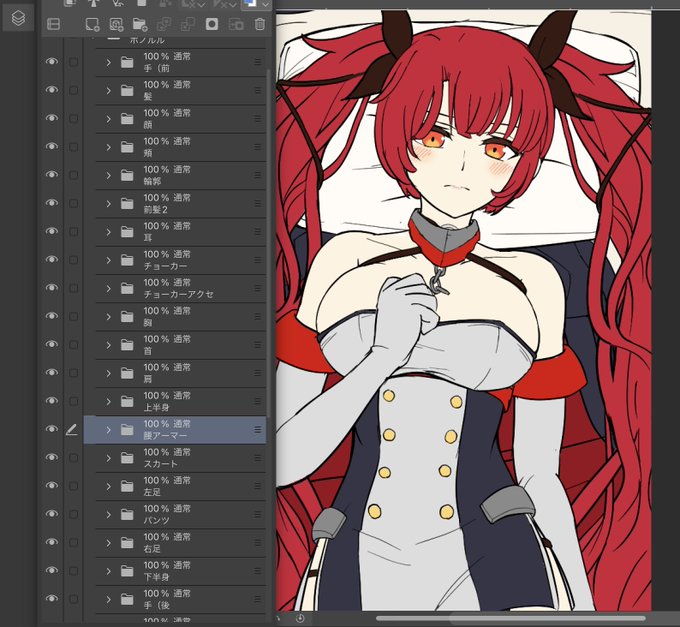Create a layer mask

pyautogui.click(x=212, y=24)
